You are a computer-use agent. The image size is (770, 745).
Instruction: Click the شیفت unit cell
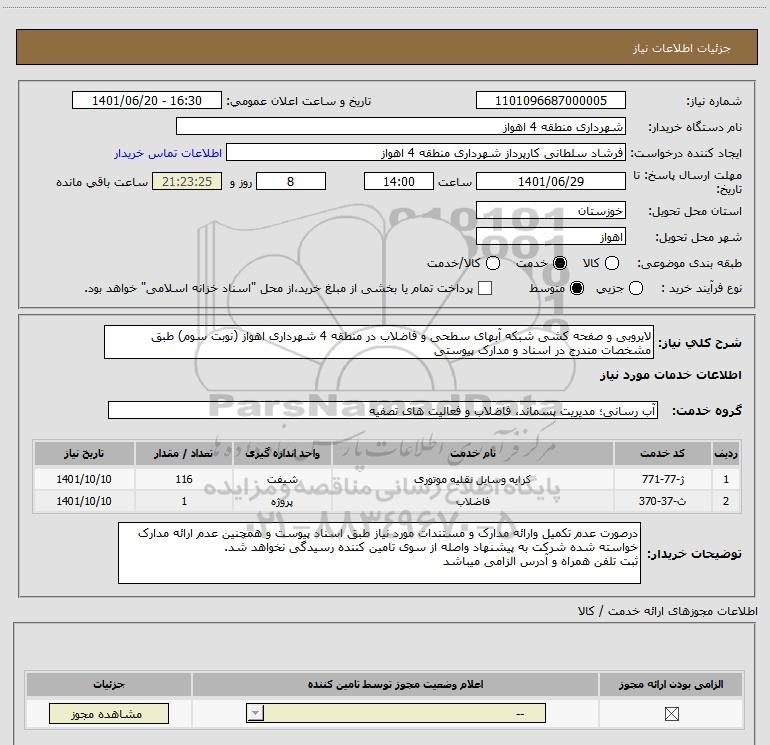(282, 479)
